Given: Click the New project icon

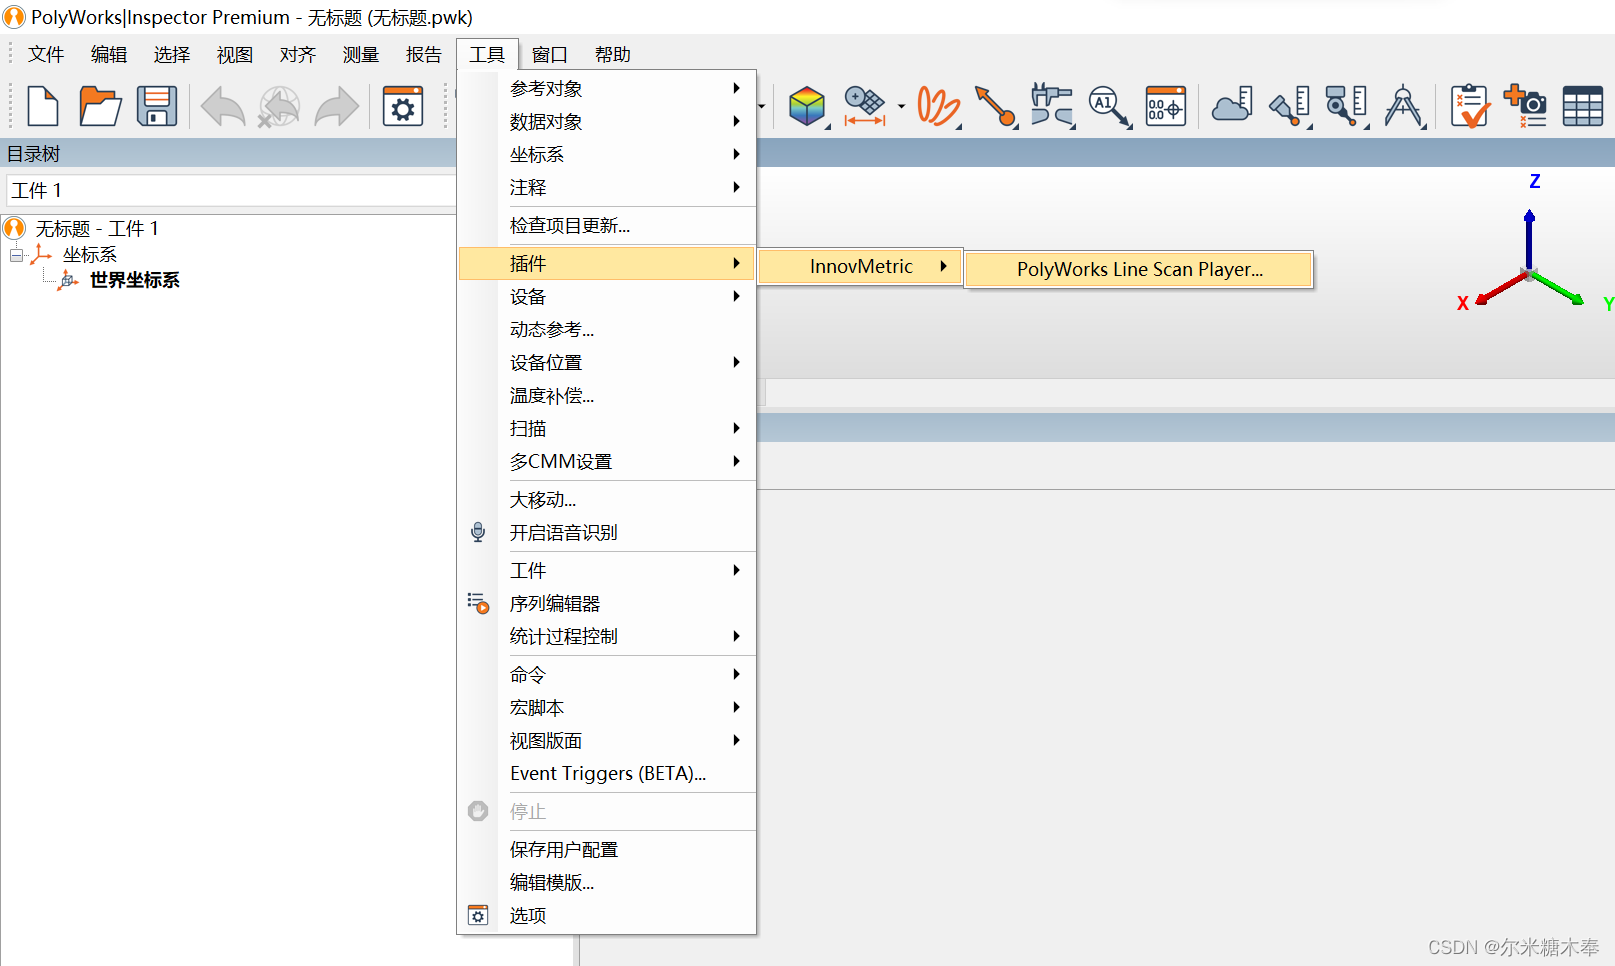Looking at the screenshot, I should 43,106.
